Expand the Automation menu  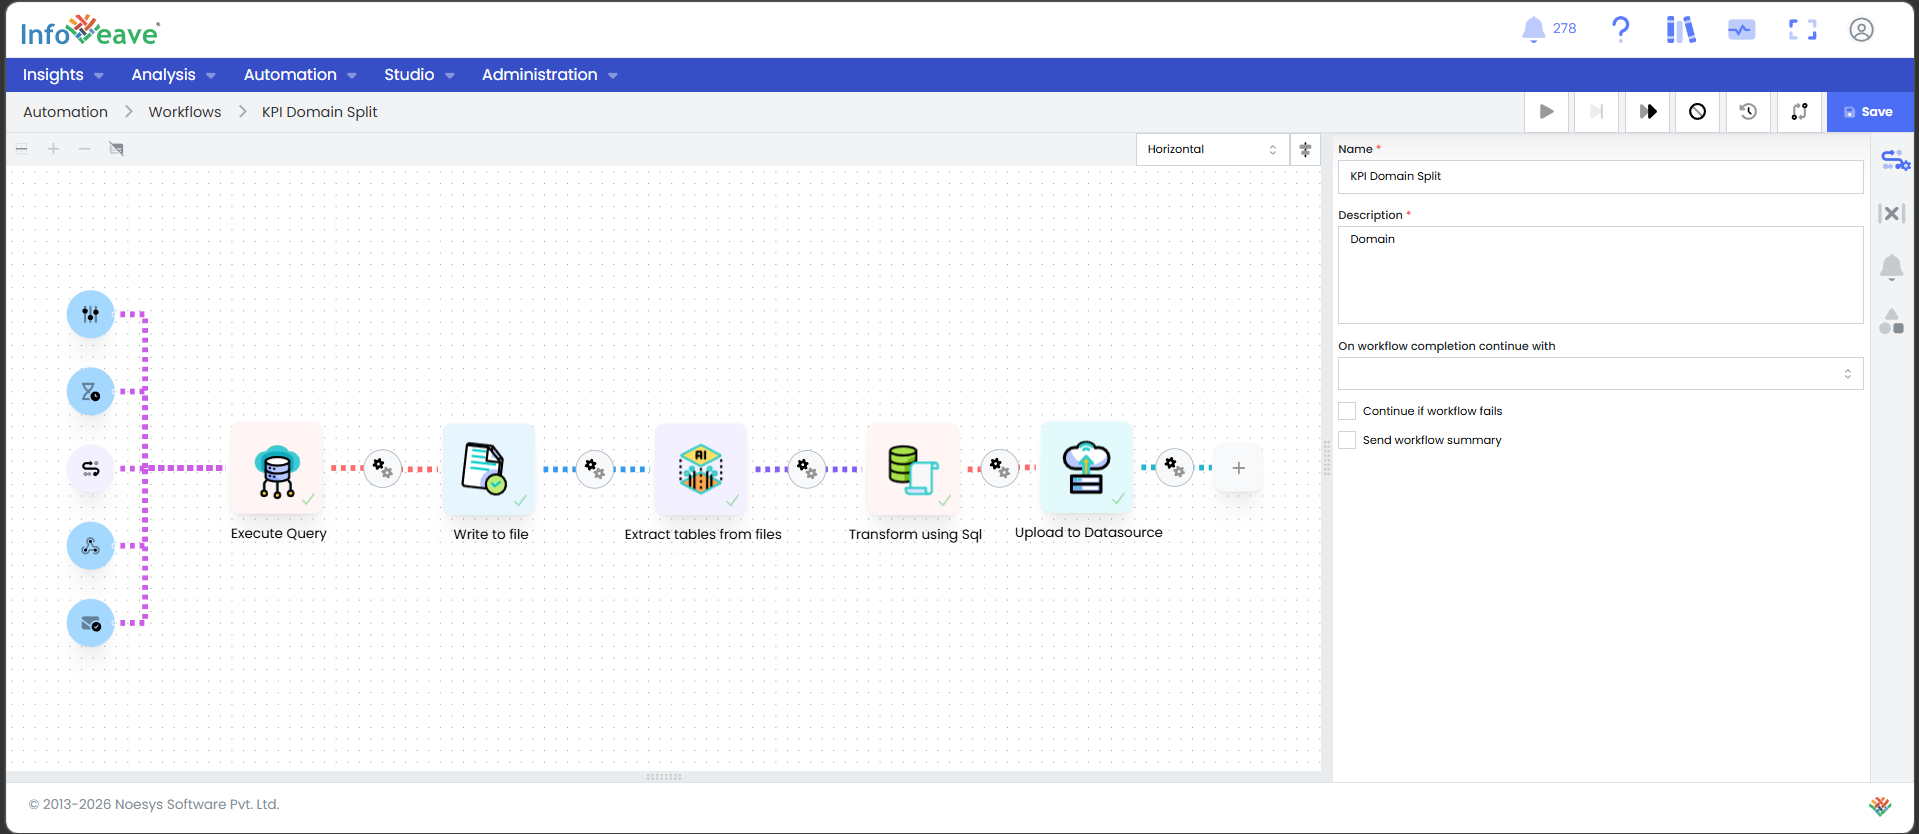point(300,75)
